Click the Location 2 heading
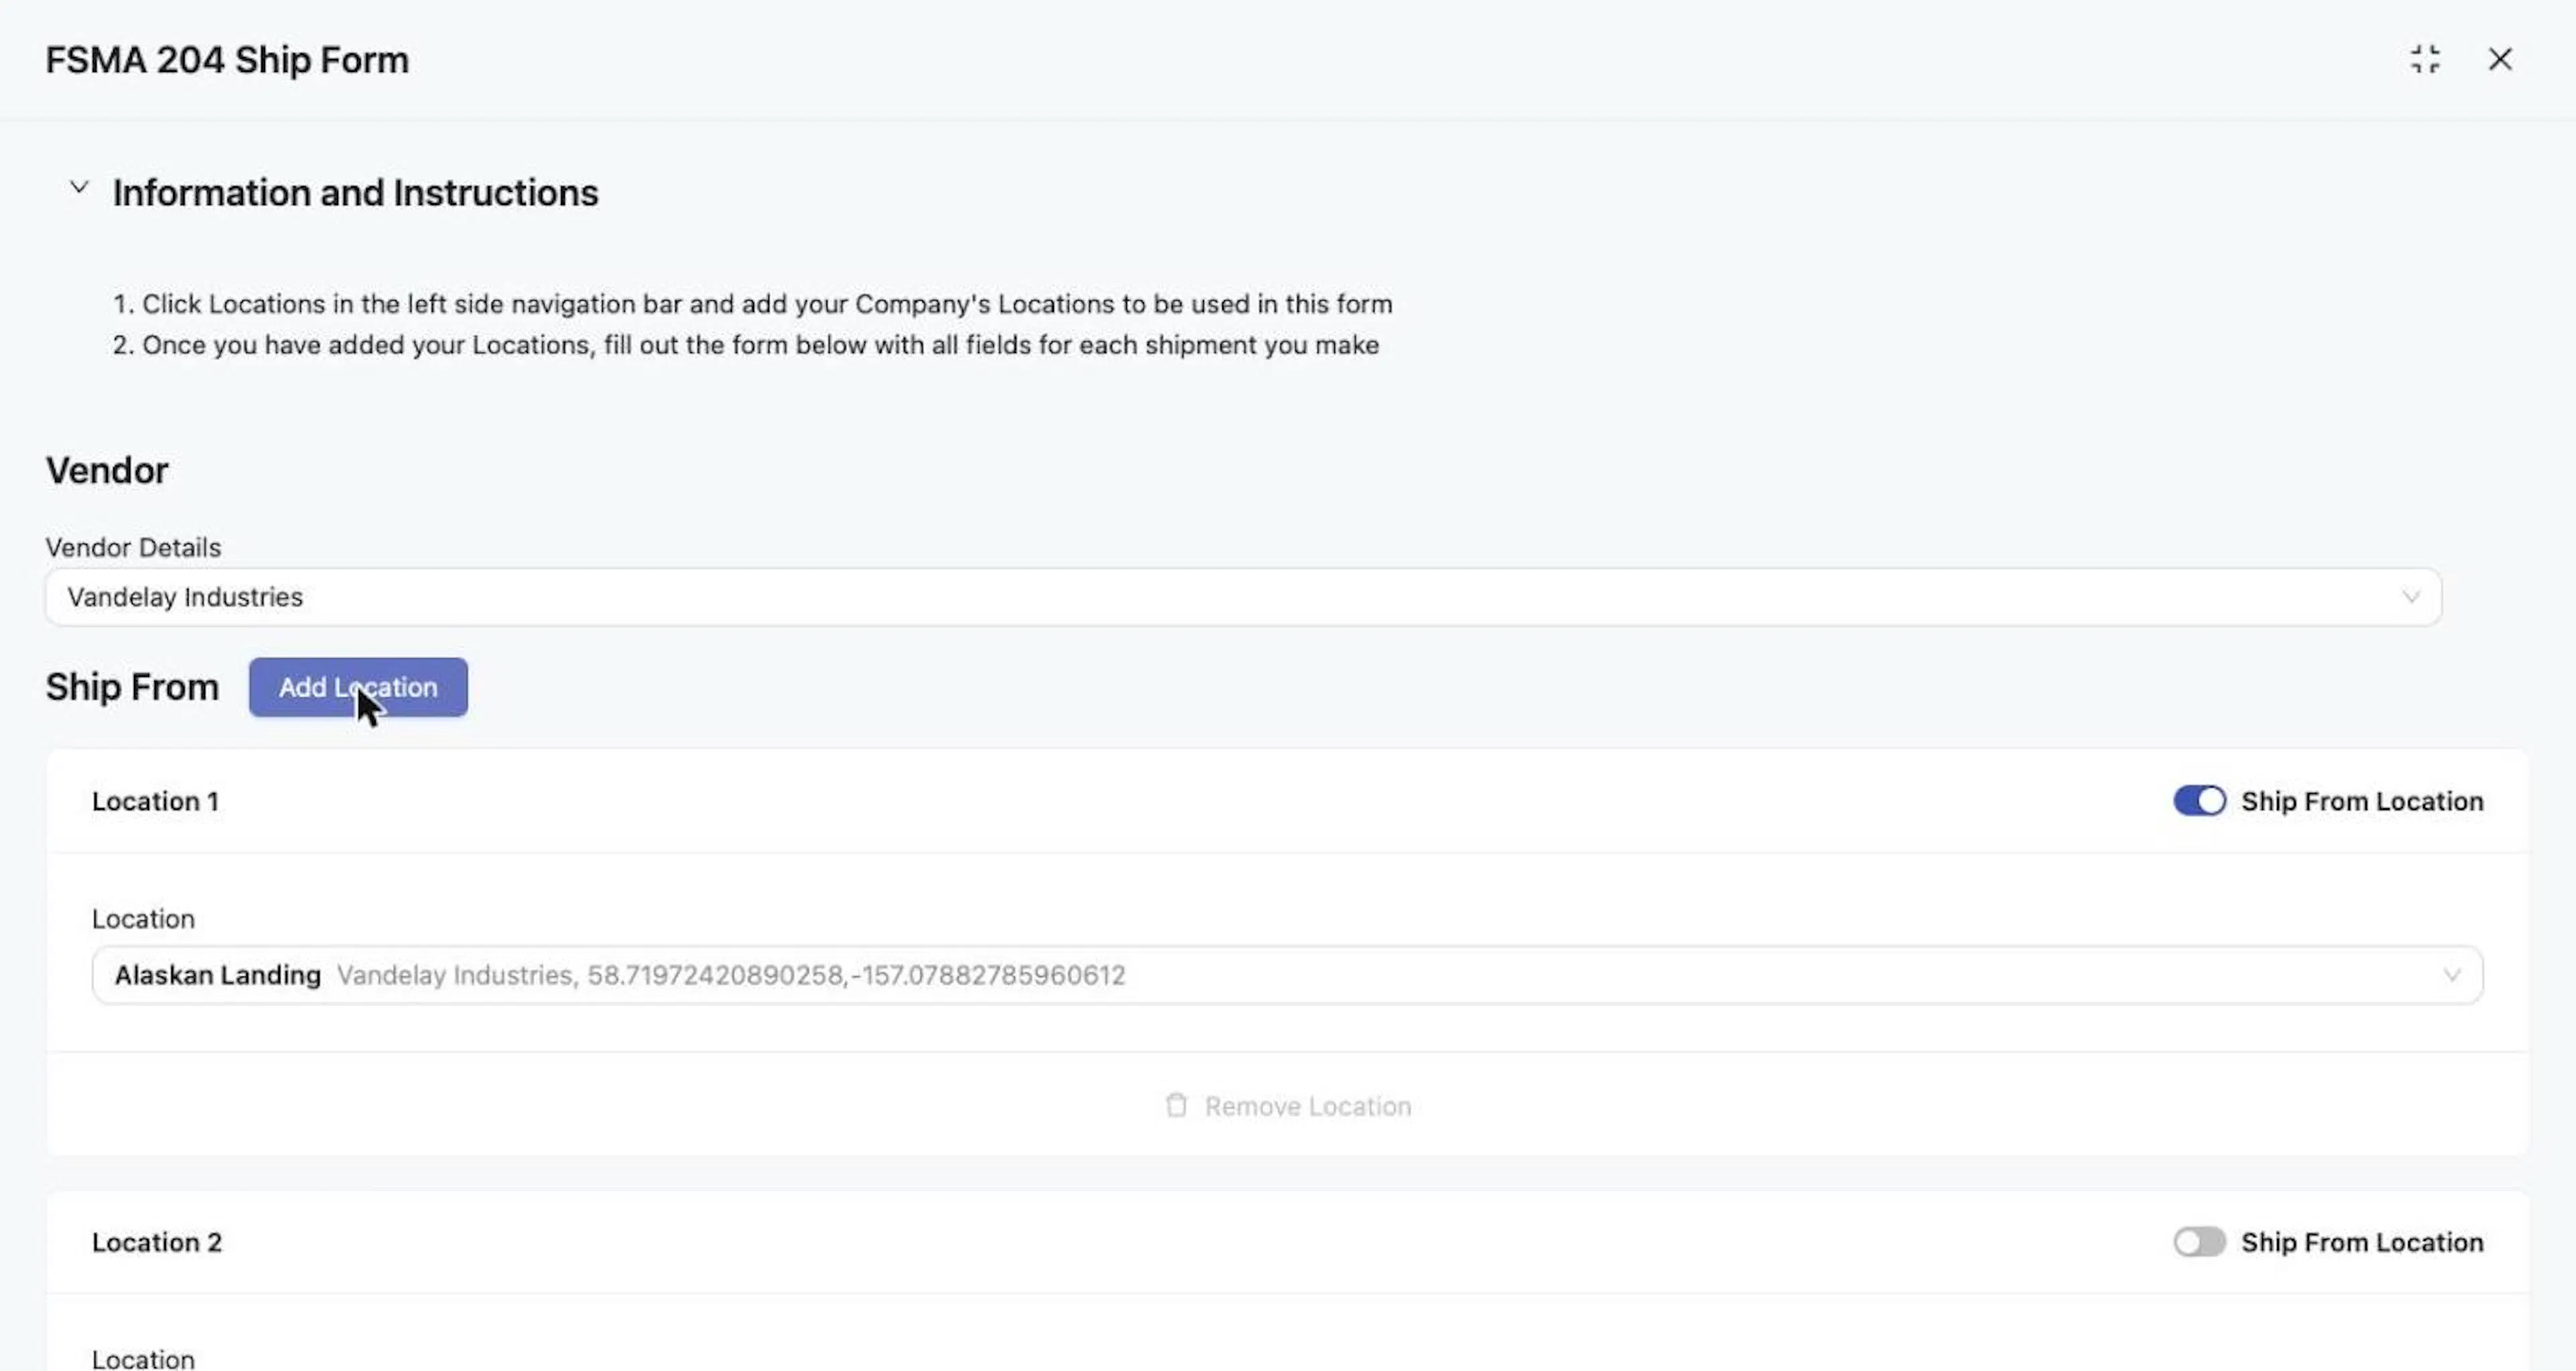The image size is (2576, 1371). pyautogui.click(x=157, y=1242)
